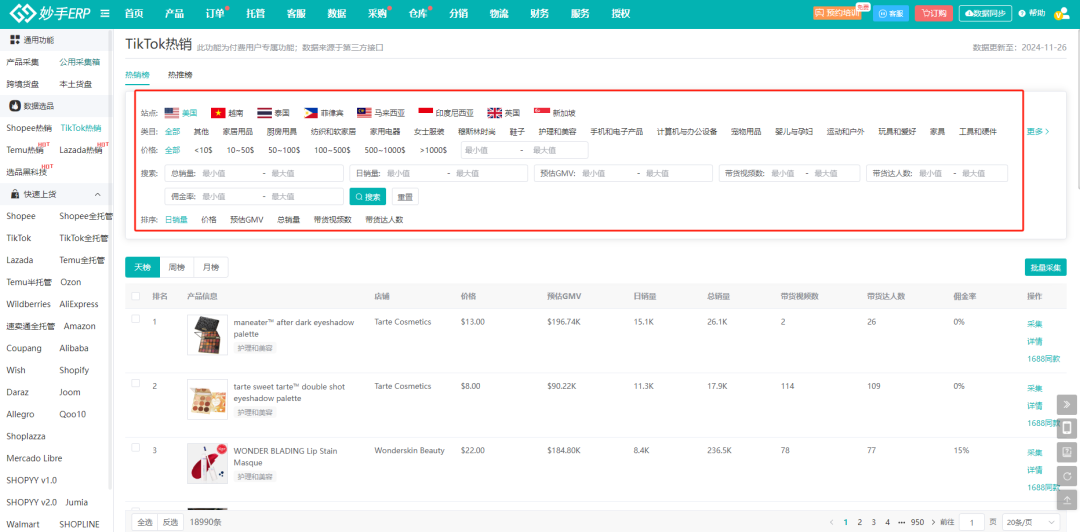Screen dimensions: 1080x532
Task: Click the Tarte Cosmetics shop in row 1
Action: pyautogui.click(x=403, y=321)
